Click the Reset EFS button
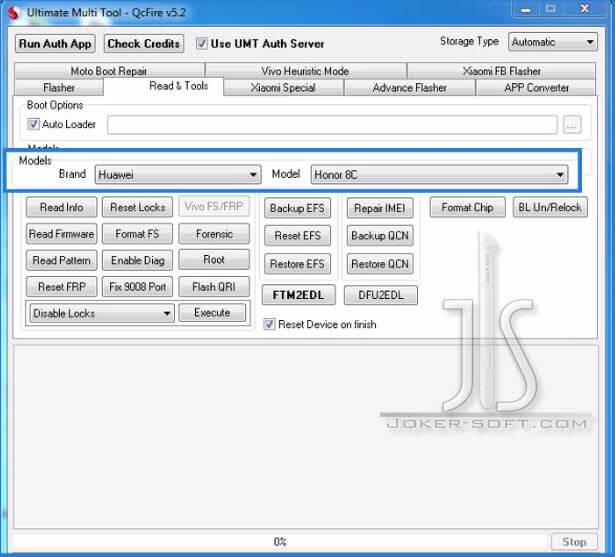This screenshot has height=557, width=615. coord(297,235)
